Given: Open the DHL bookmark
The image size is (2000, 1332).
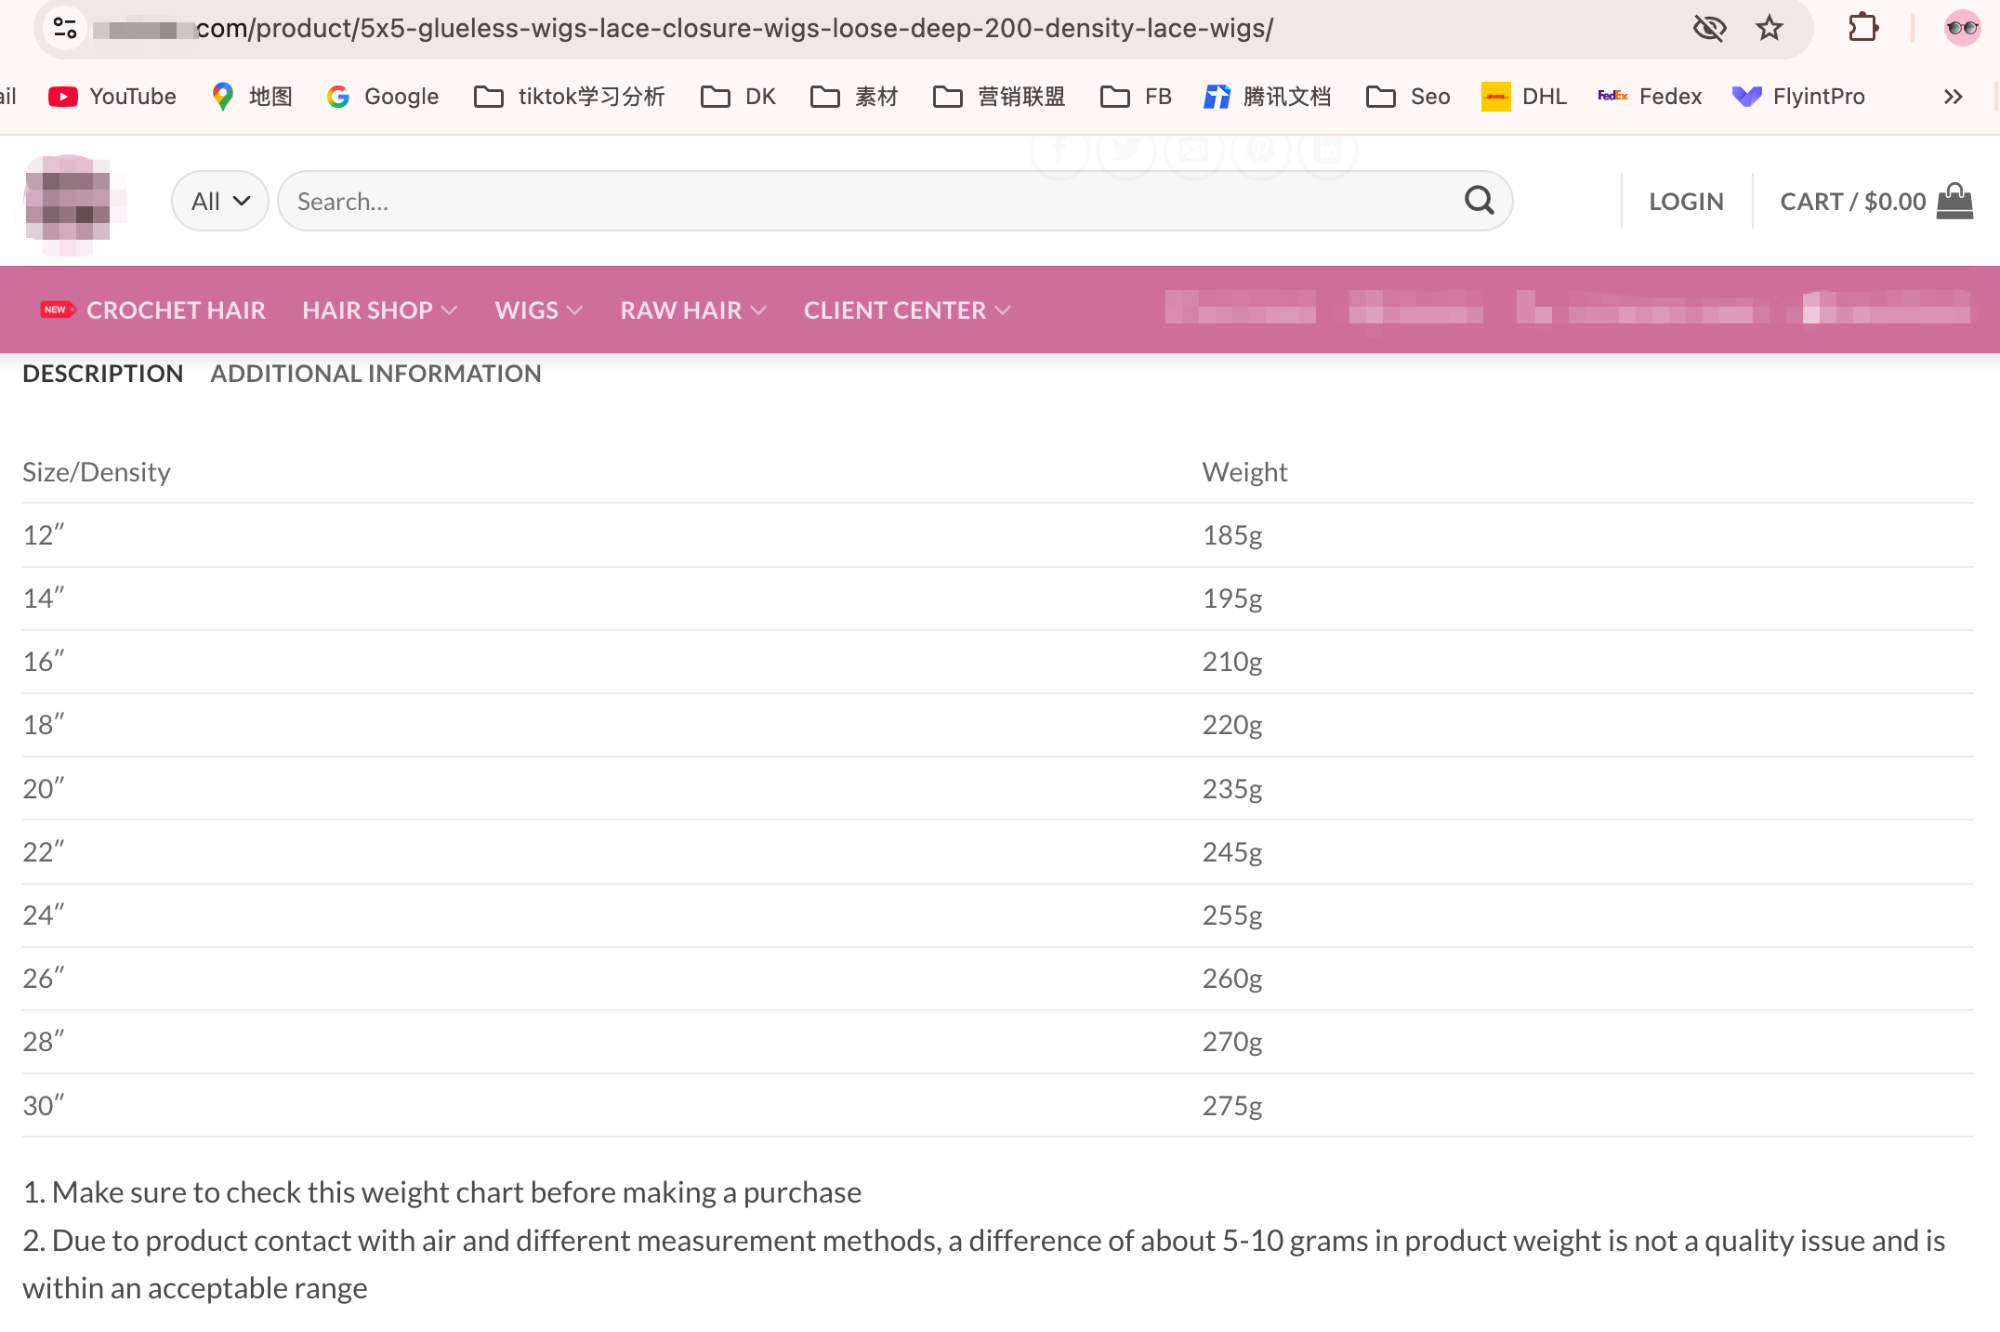Looking at the screenshot, I should pos(1524,96).
